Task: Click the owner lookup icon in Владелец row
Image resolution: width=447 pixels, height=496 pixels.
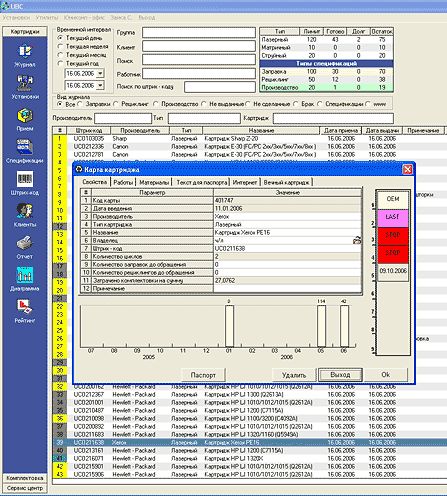Action: coord(357,240)
